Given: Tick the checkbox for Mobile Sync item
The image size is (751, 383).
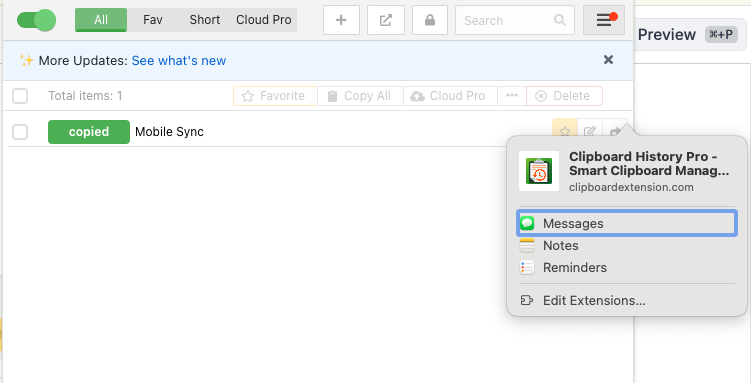Looking at the screenshot, I should click(x=20, y=132).
